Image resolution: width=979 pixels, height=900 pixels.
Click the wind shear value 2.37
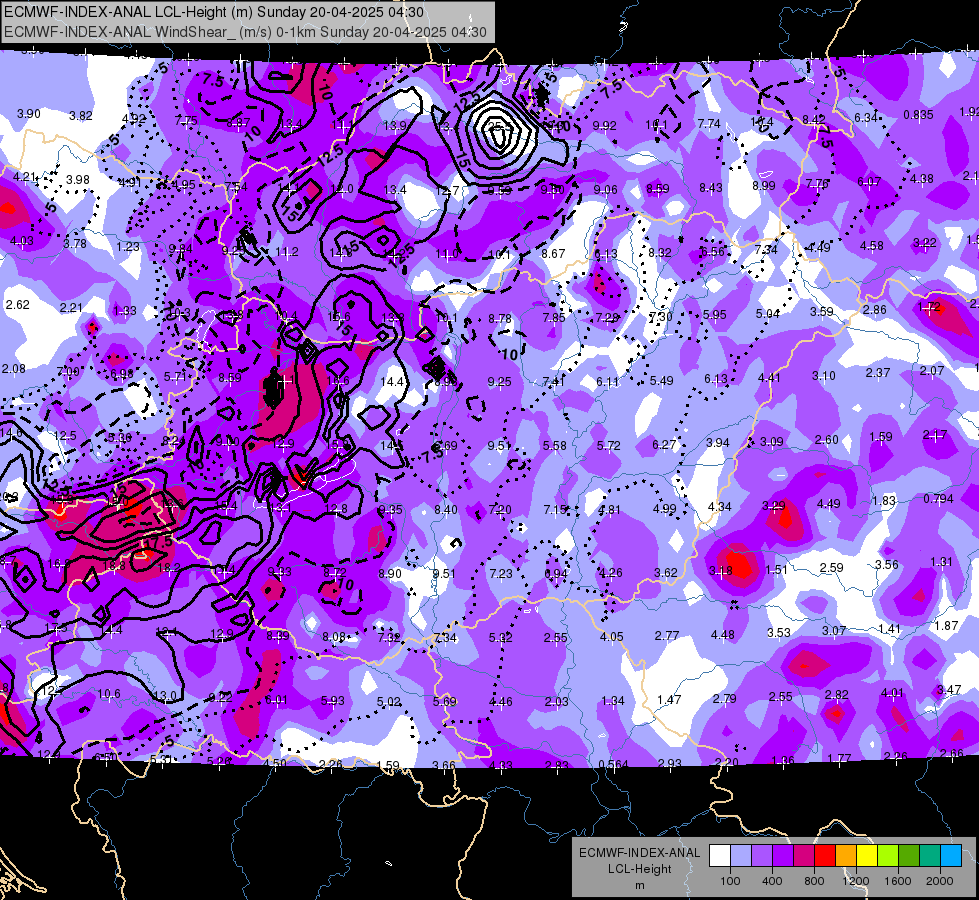coord(878,372)
